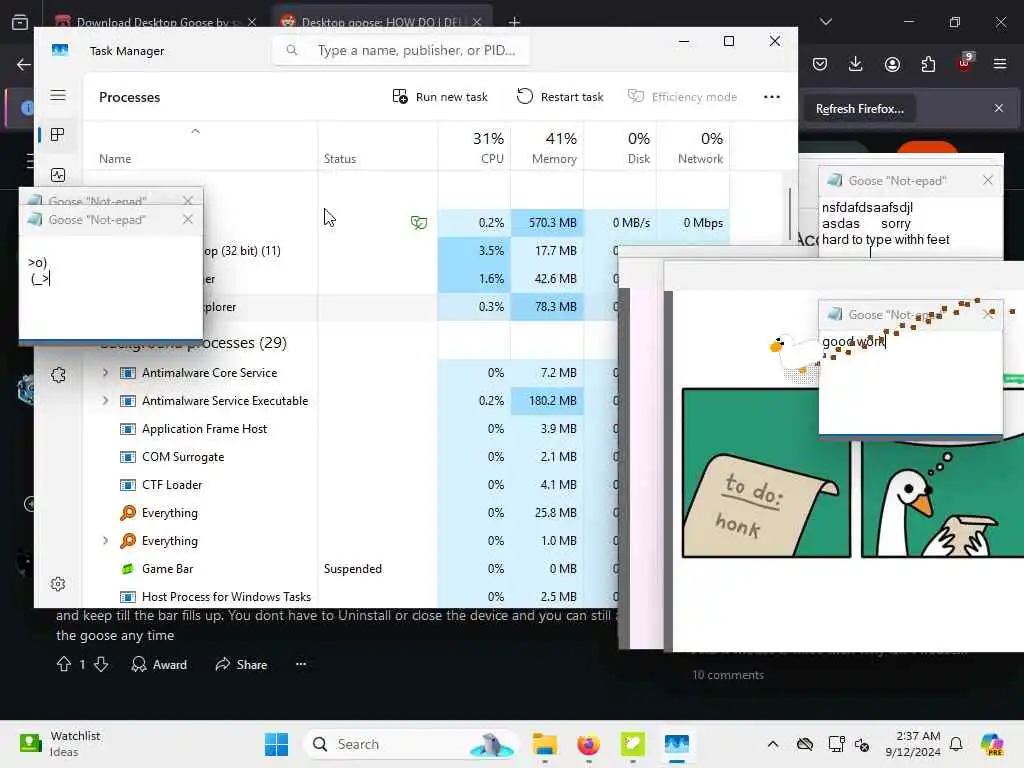Image resolution: width=1024 pixels, height=768 pixels.
Task: Click Task Manager taskbar icon
Action: tap(677, 744)
